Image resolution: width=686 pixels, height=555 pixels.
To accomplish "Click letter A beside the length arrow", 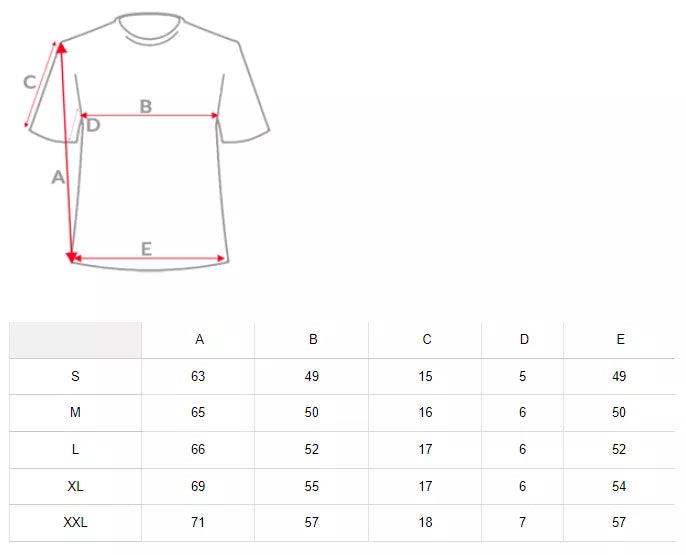I will click(x=58, y=177).
